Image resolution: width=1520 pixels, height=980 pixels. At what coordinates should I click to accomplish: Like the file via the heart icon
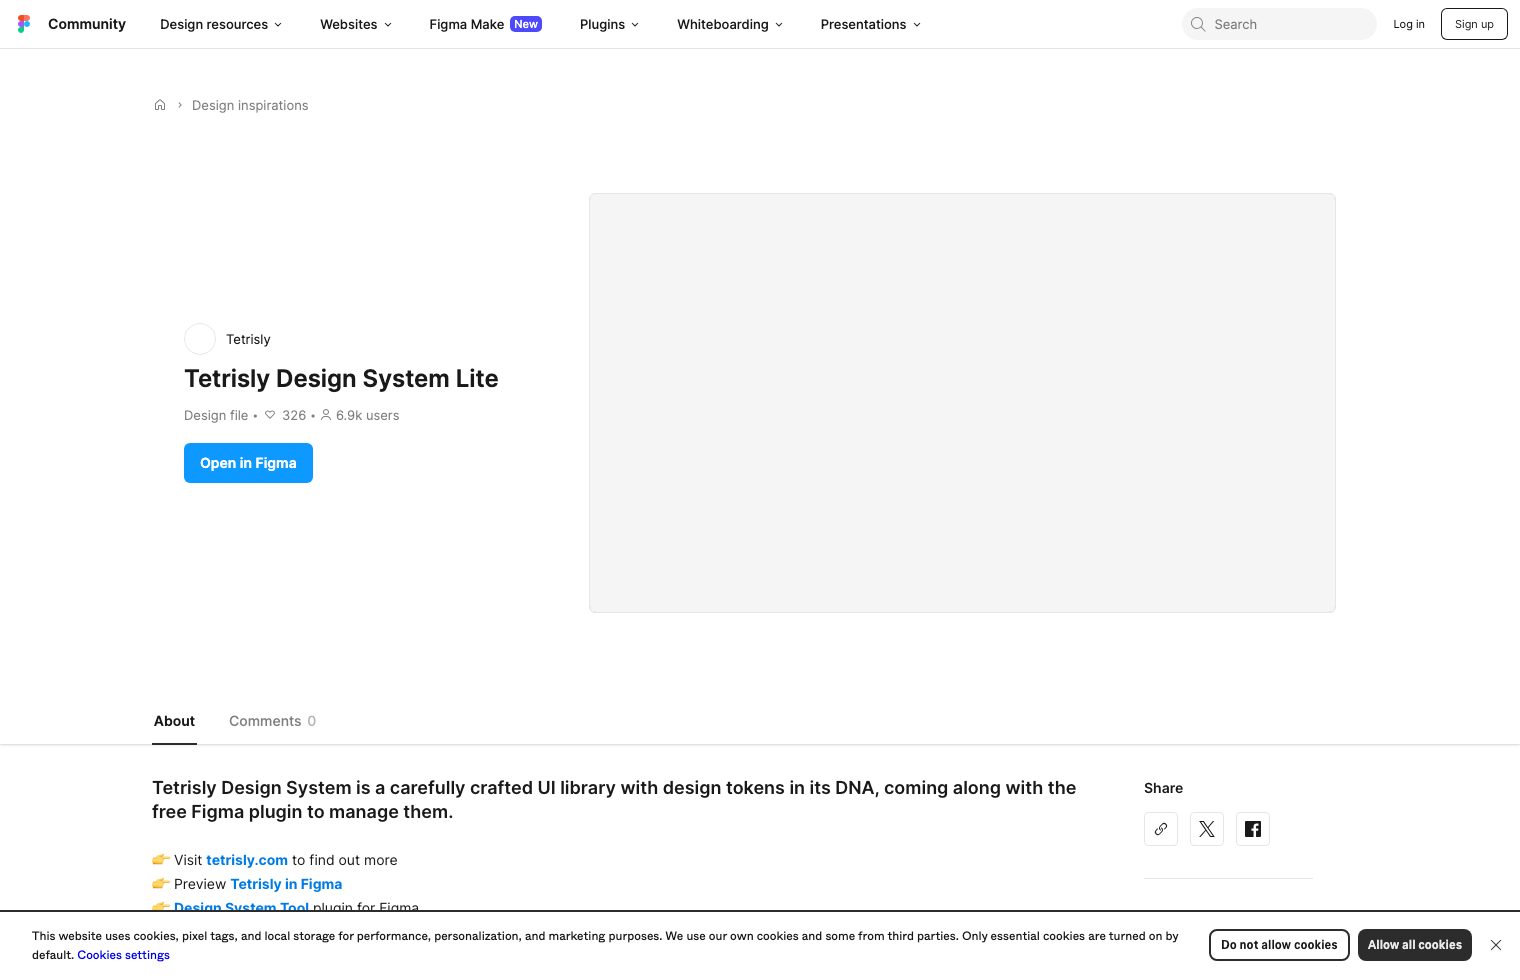[x=270, y=415]
